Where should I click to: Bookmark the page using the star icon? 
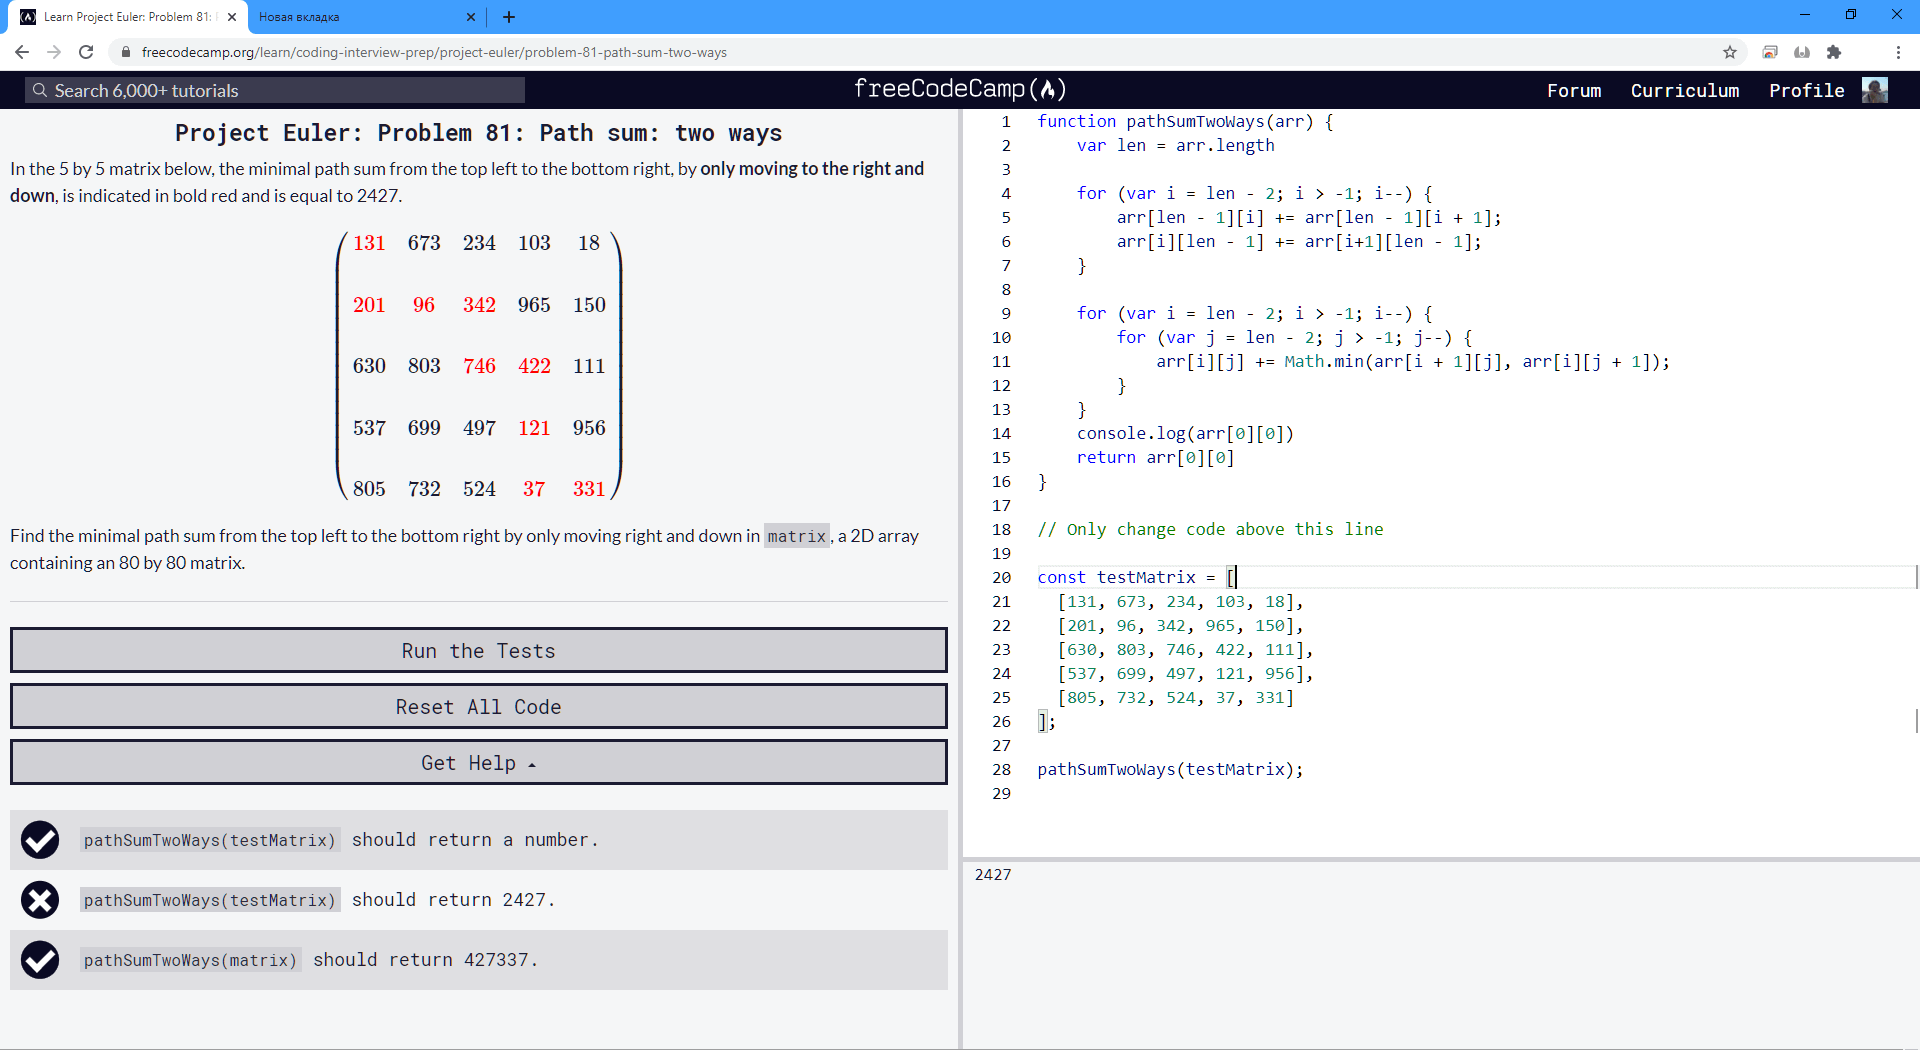1731,52
